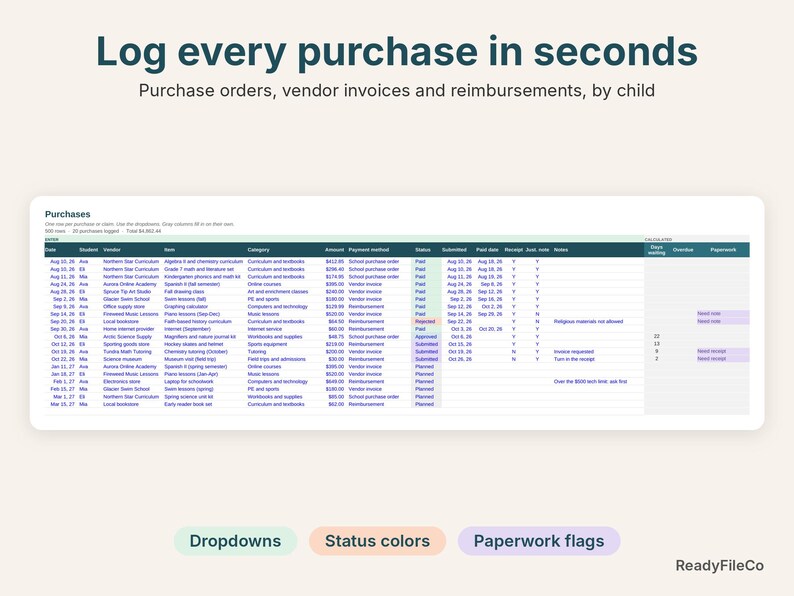The width and height of the screenshot is (794, 596).
Task: Click the Rejected status cell
Action: coord(425,322)
